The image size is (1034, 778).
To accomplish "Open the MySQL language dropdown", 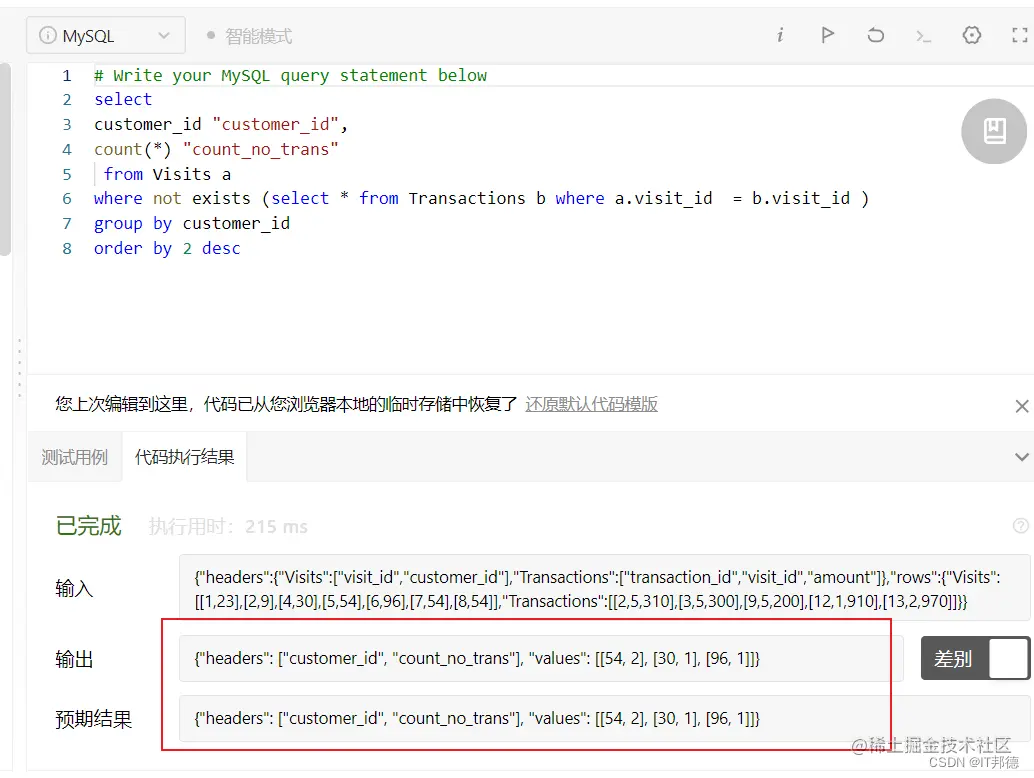I will [106, 36].
